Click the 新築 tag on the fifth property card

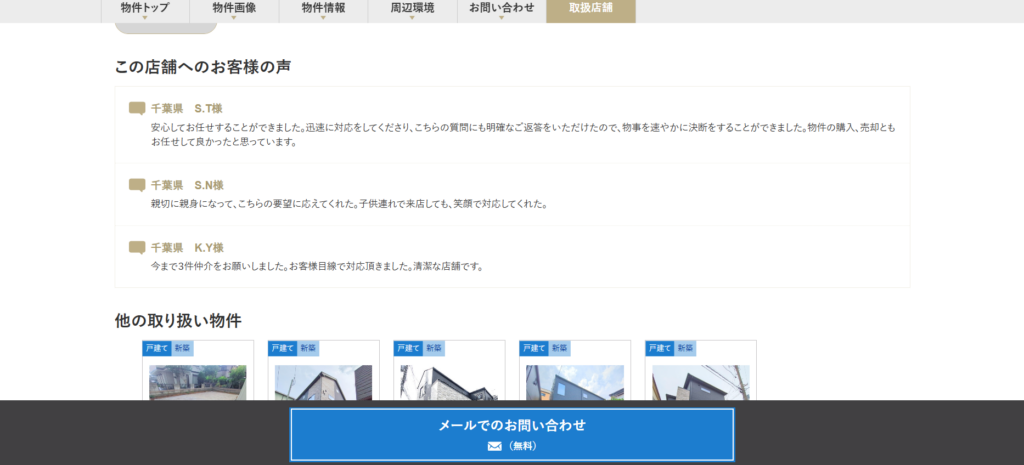685,348
